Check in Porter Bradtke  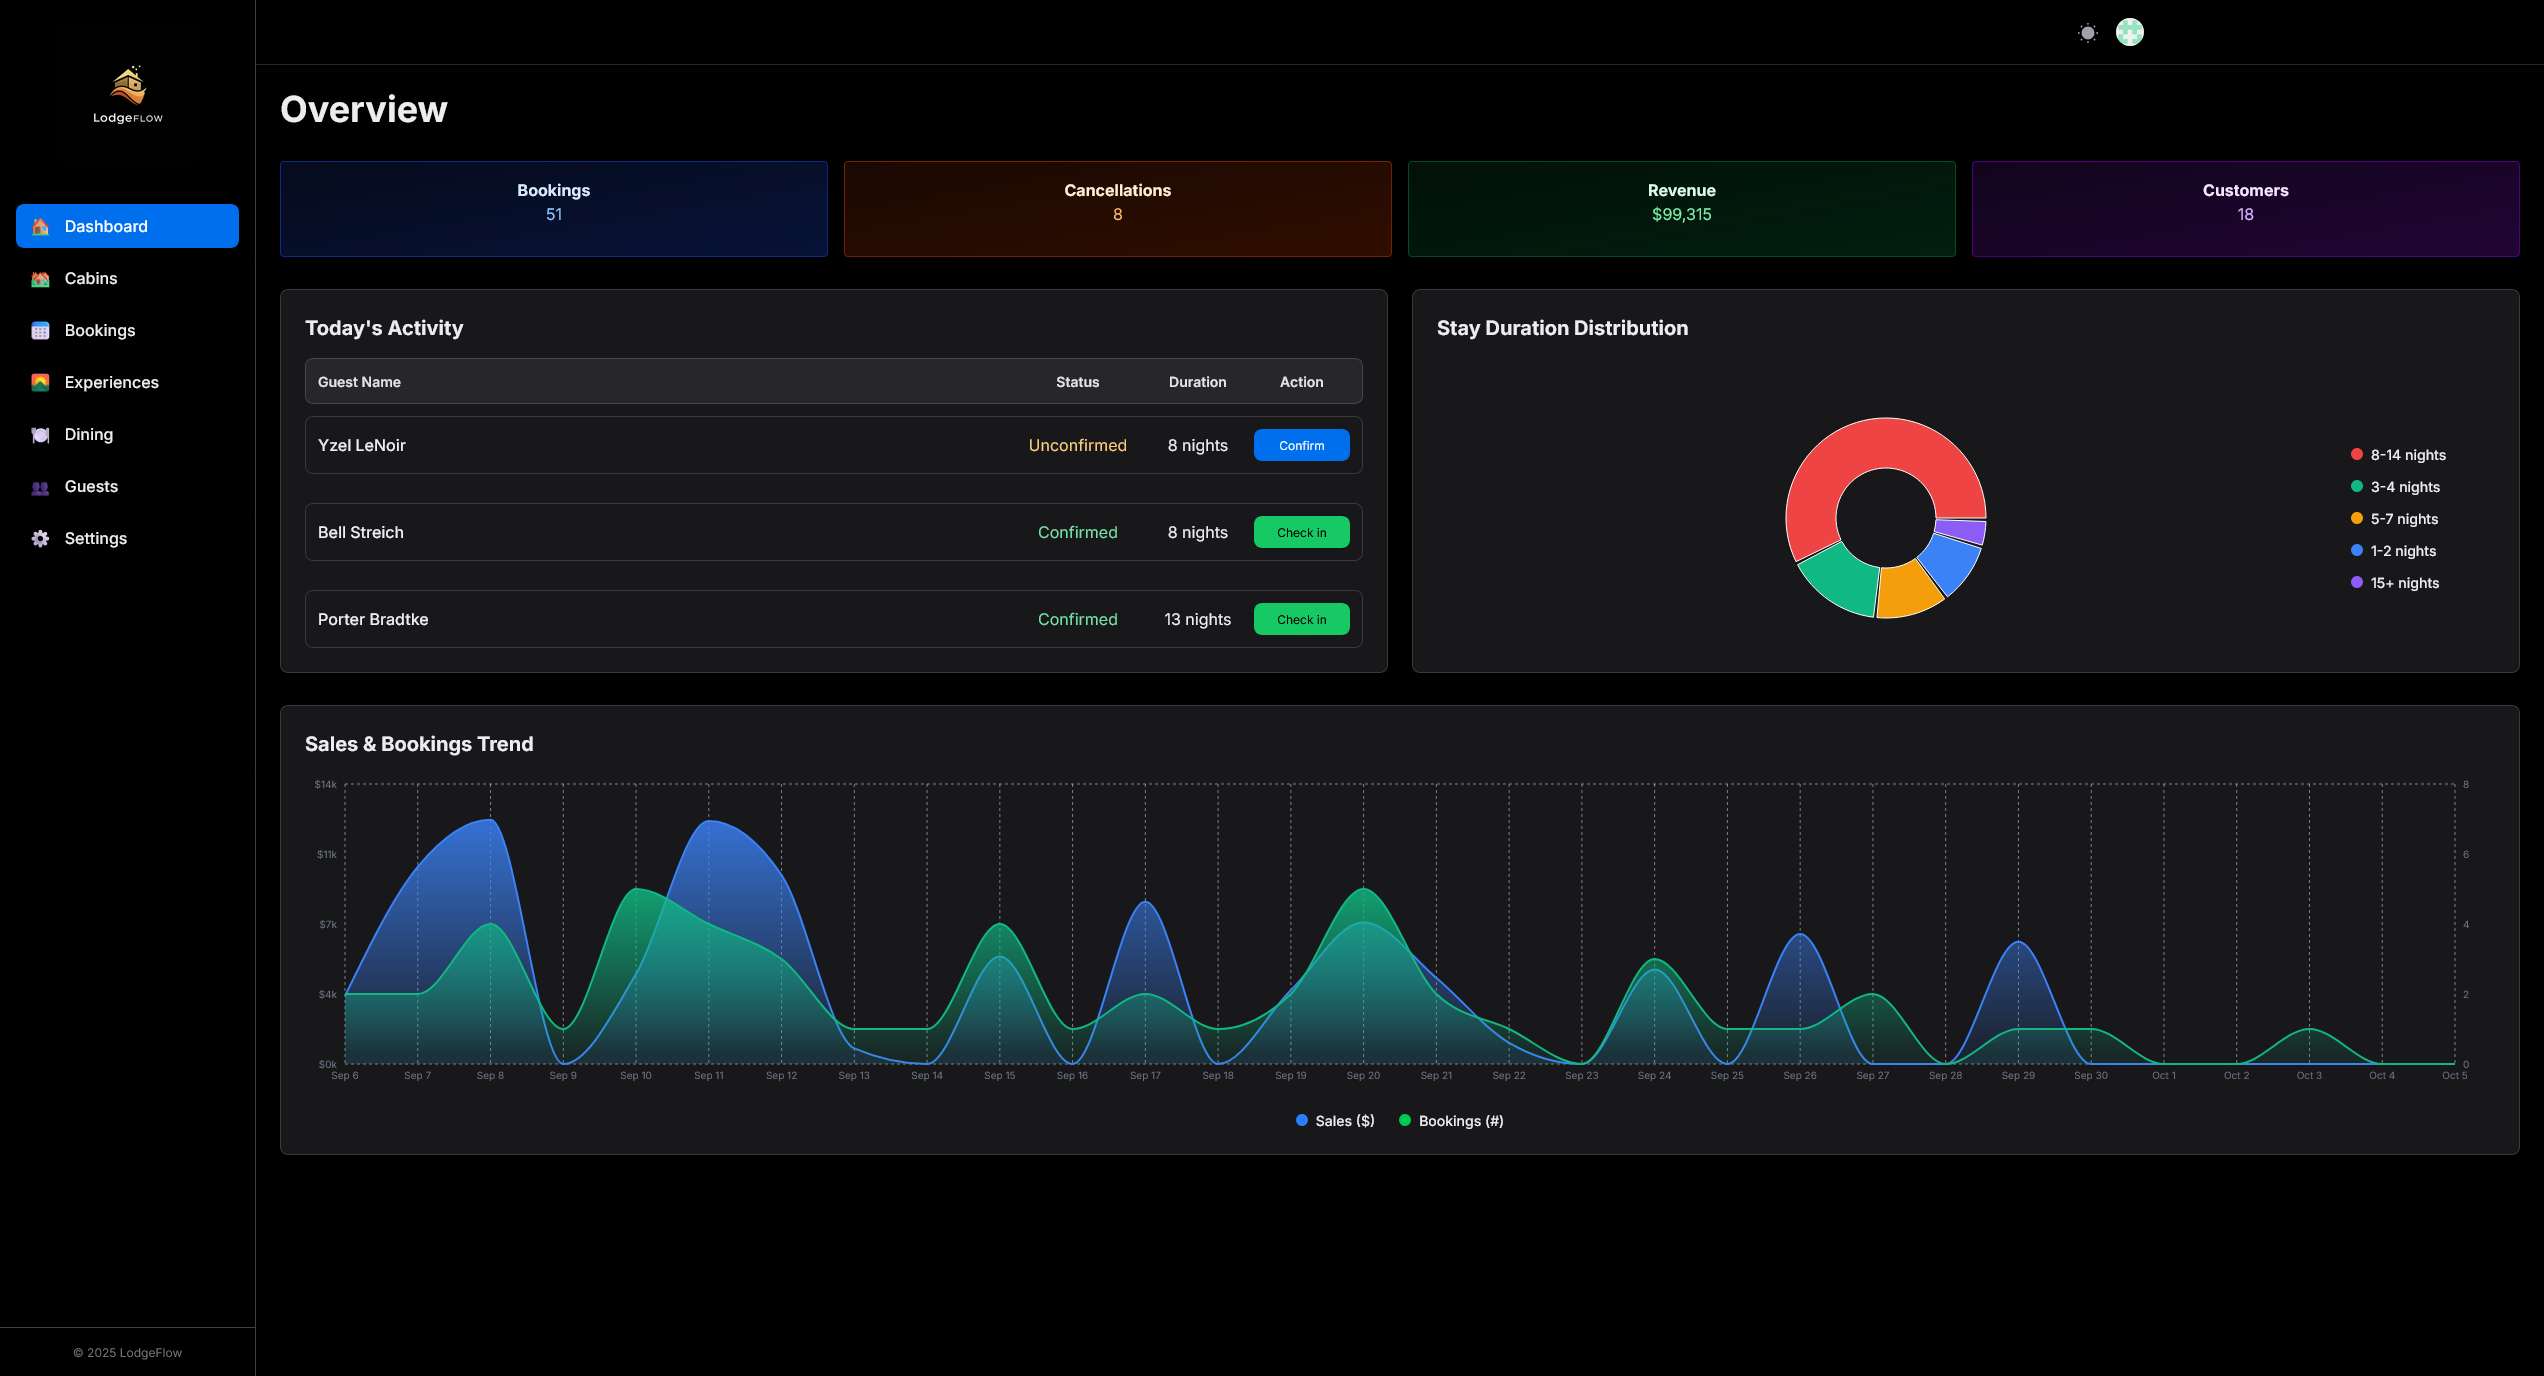[1301, 619]
